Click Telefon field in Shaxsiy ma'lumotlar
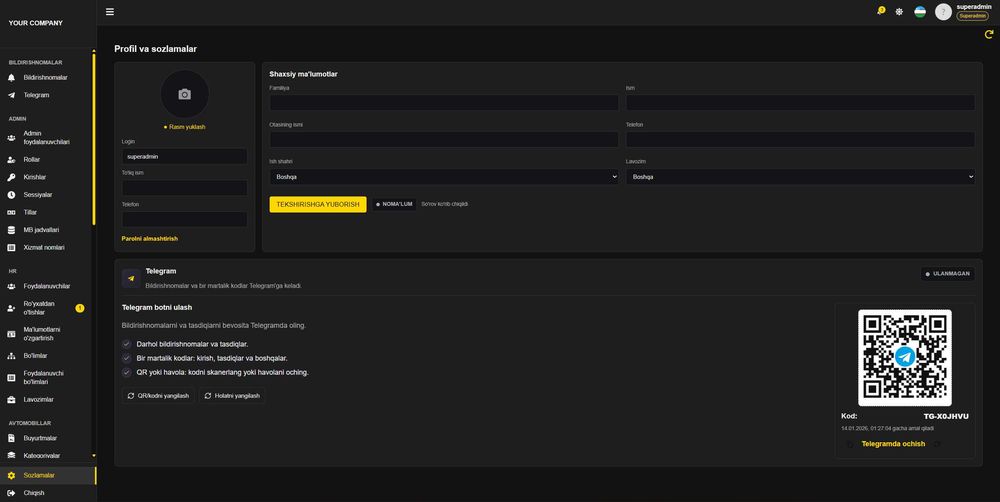1000x502 pixels. tap(800, 140)
